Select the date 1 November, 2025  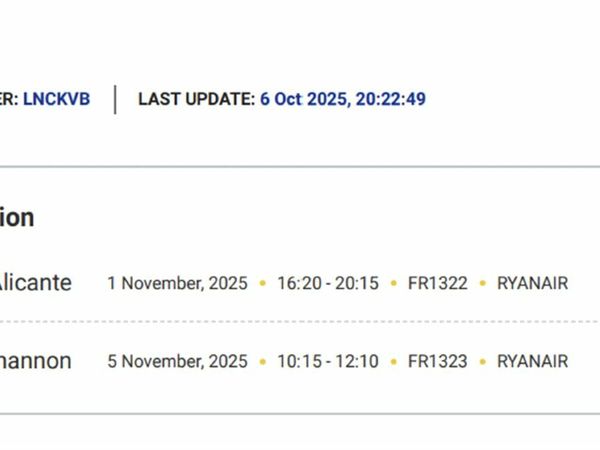point(177,283)
